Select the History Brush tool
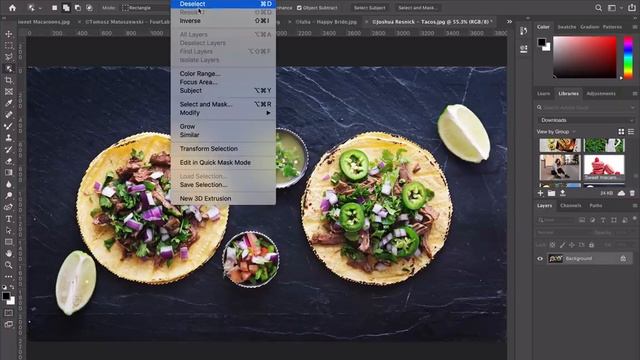Screen dimensions: 640x360 click(9, 149)
